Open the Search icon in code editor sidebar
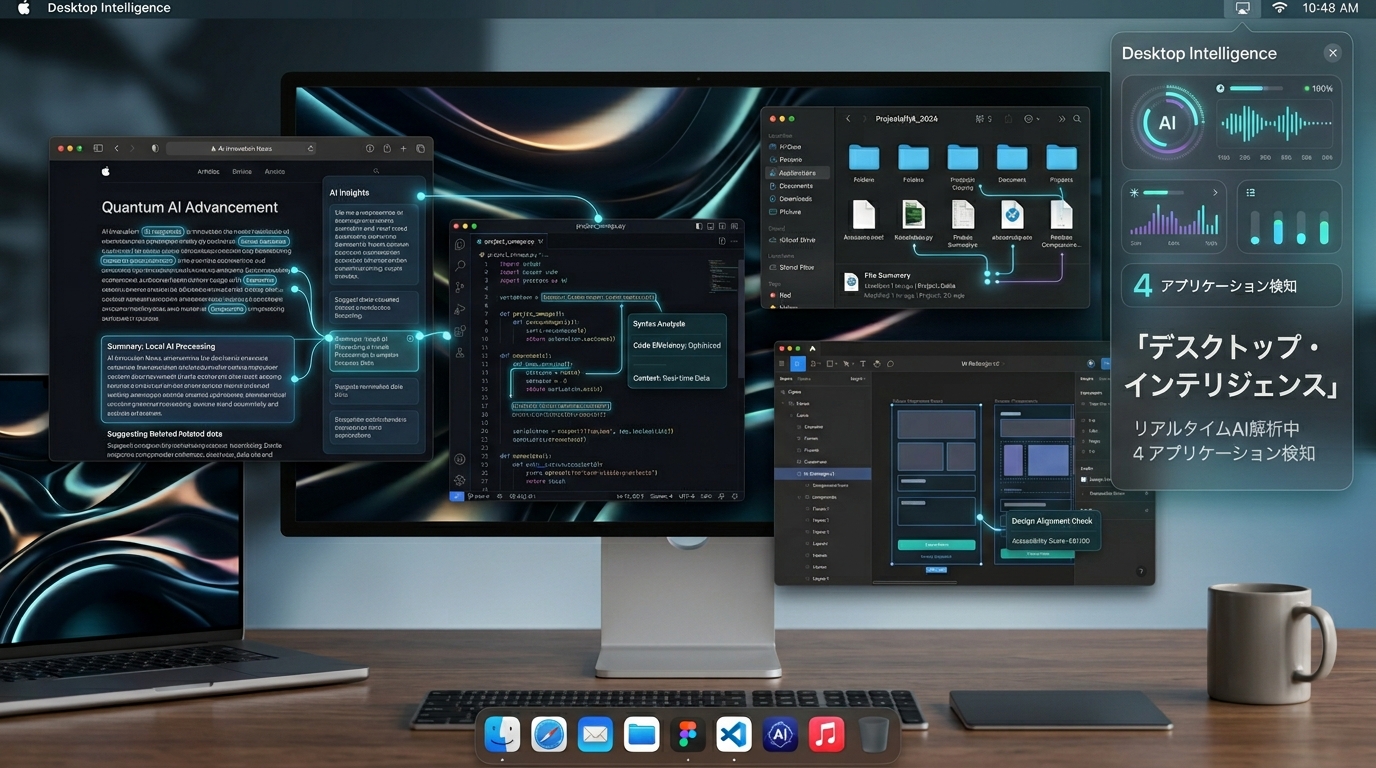Screen dimensions: 1376x768 pos(460,266)
